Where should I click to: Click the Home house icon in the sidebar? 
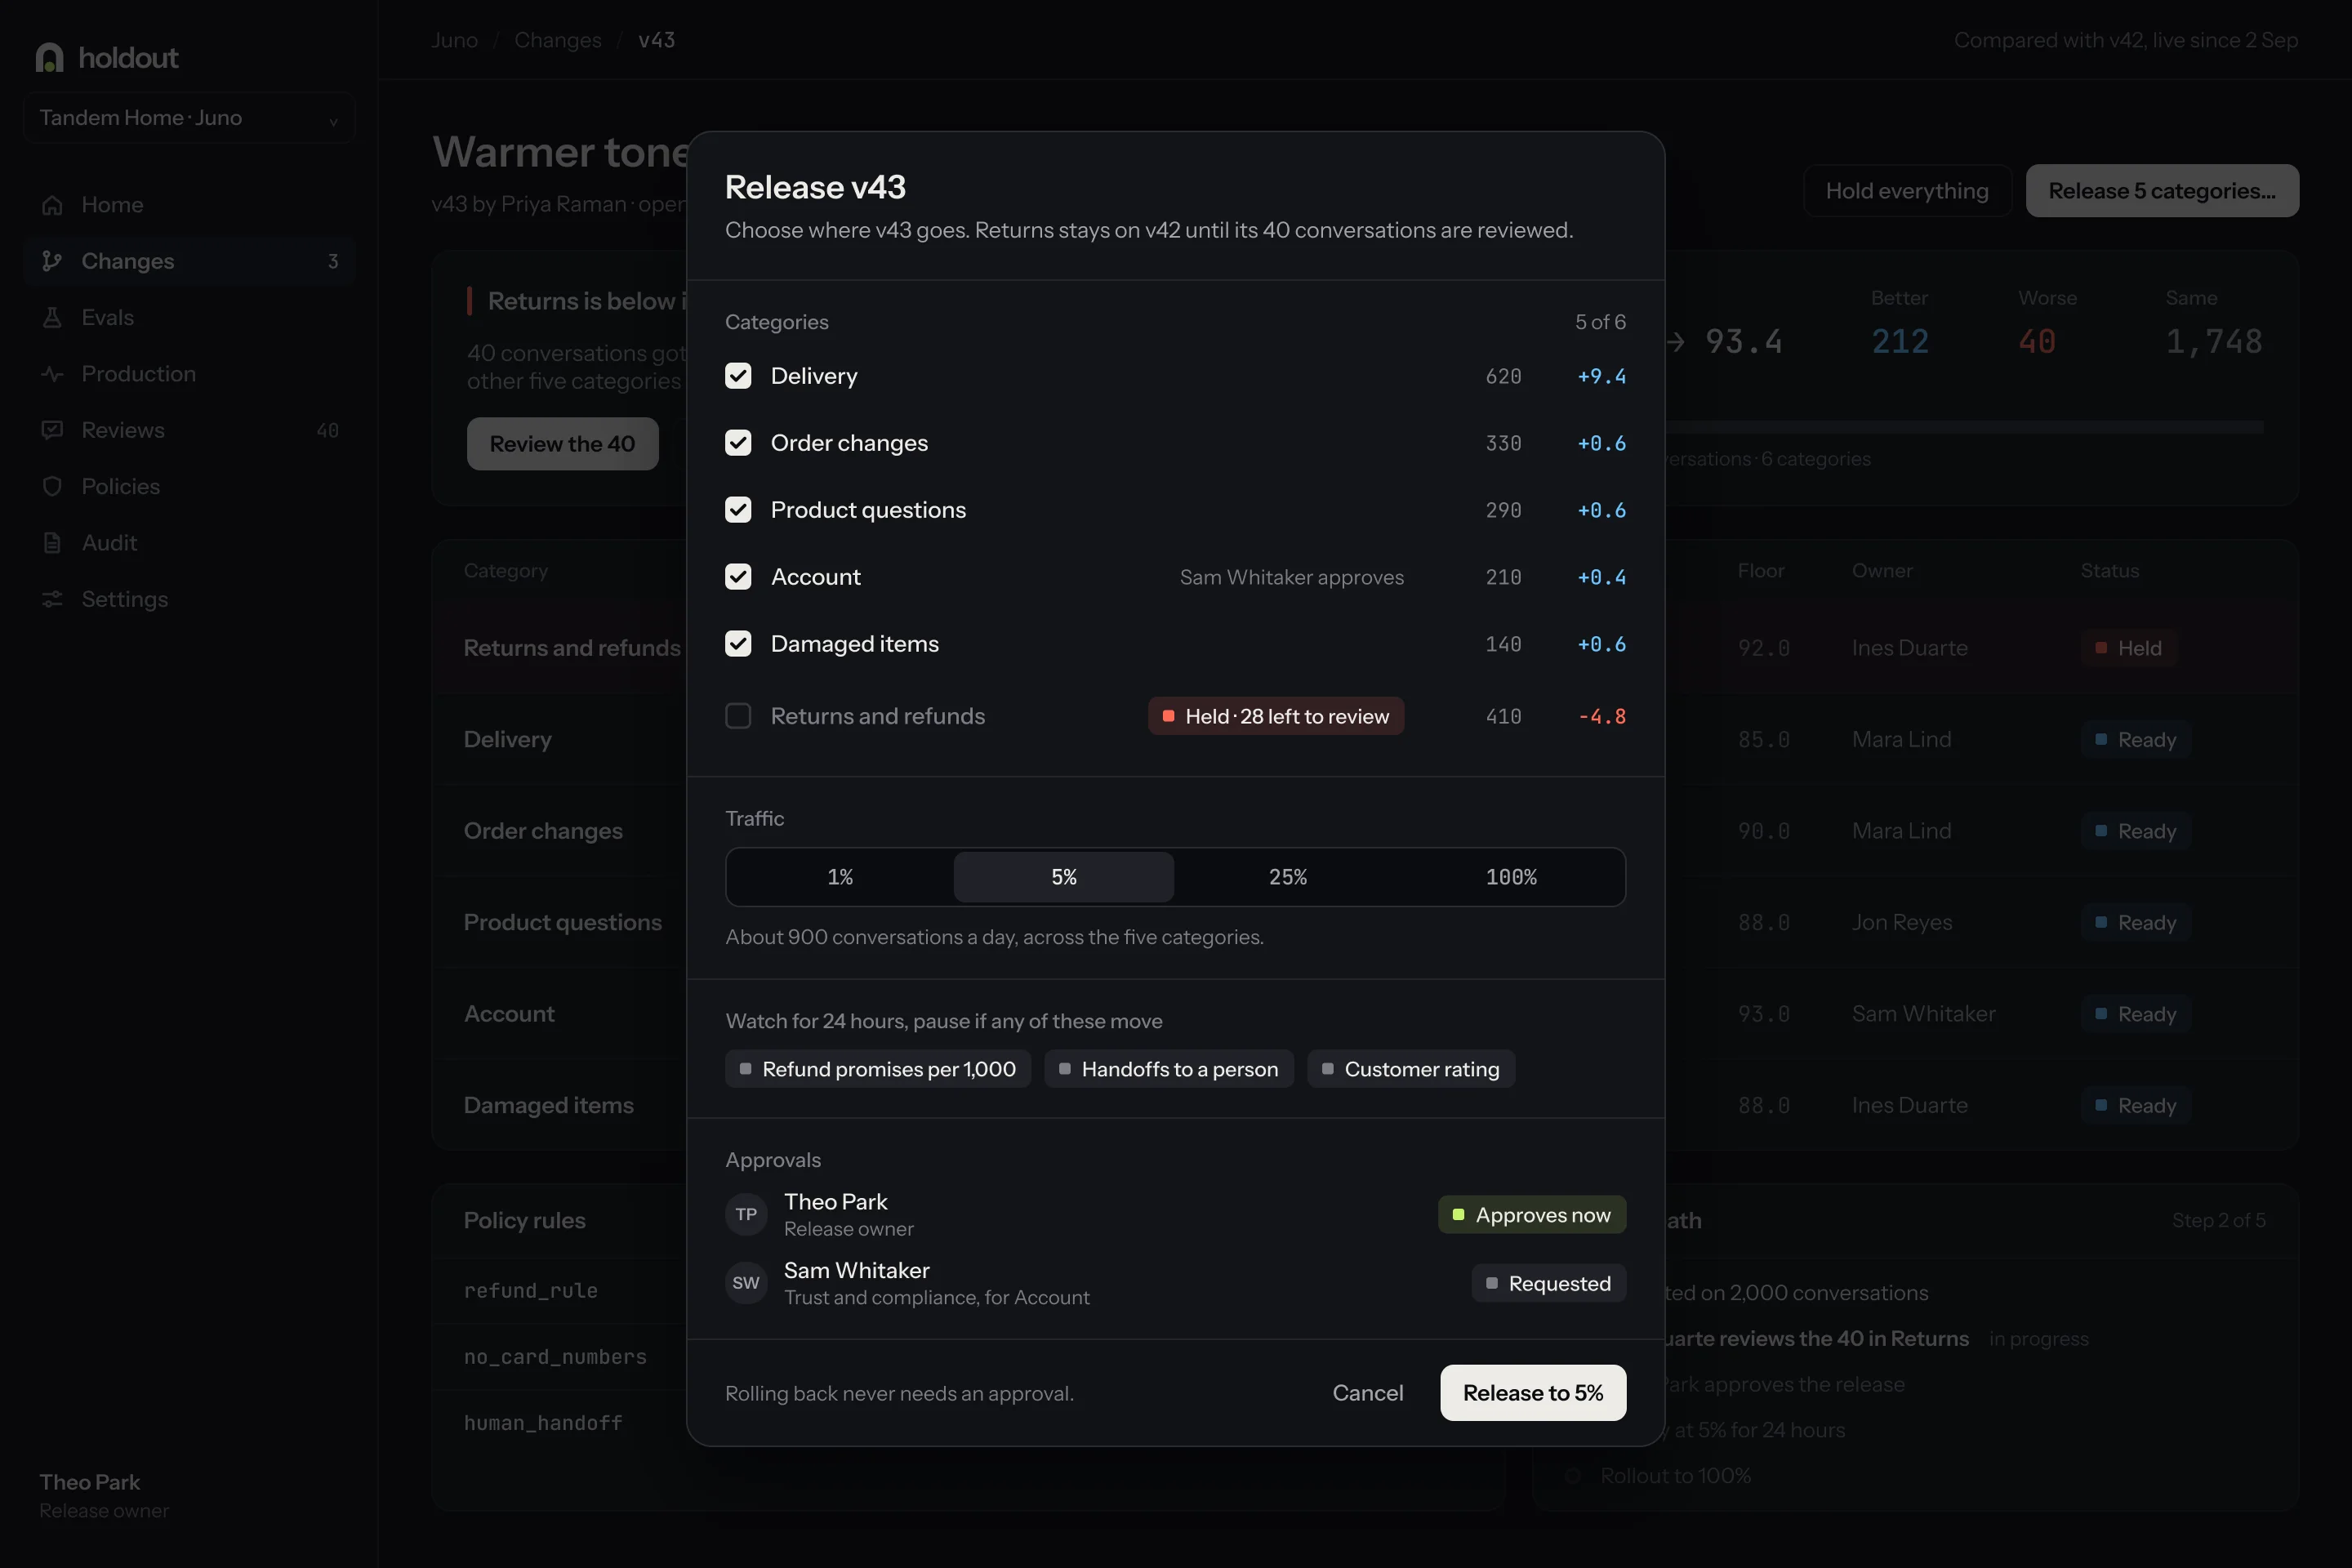(52, 205)
